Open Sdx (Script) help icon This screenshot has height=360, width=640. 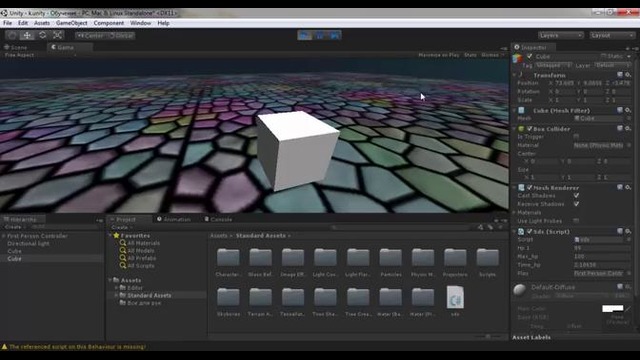pos(620,231)
